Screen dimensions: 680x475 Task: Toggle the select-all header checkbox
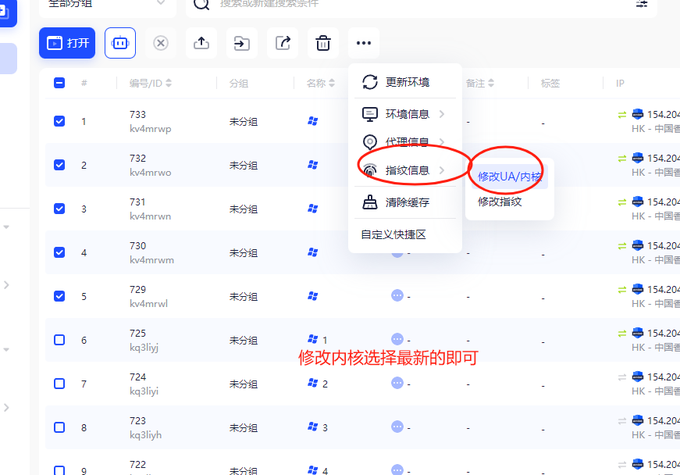pyautogui.click(x=59, y=83)
